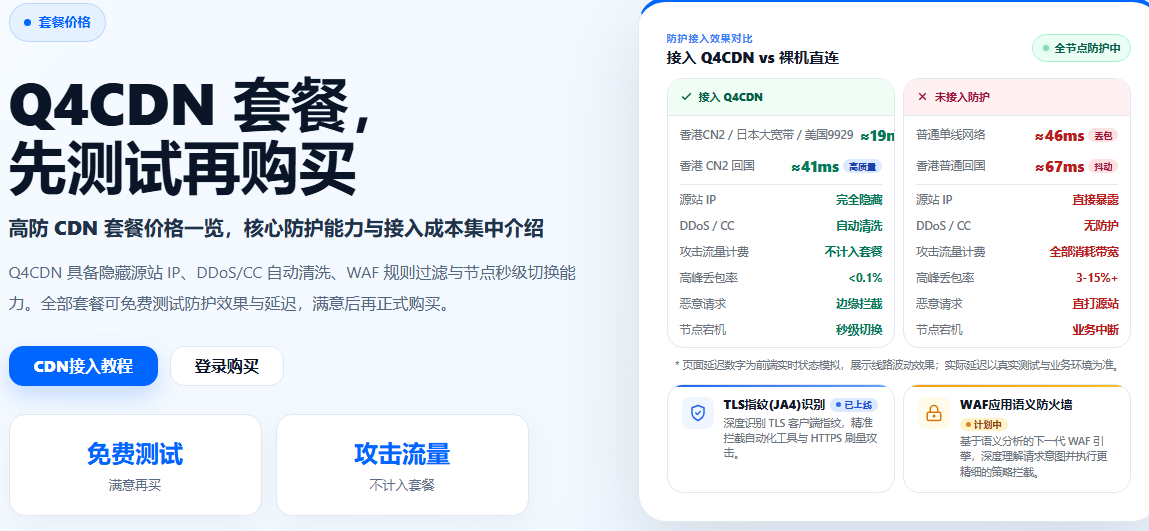Select the 攻击流量 card
The image size is (1149, 531).
pyautogui.click(x=402, y=465)
